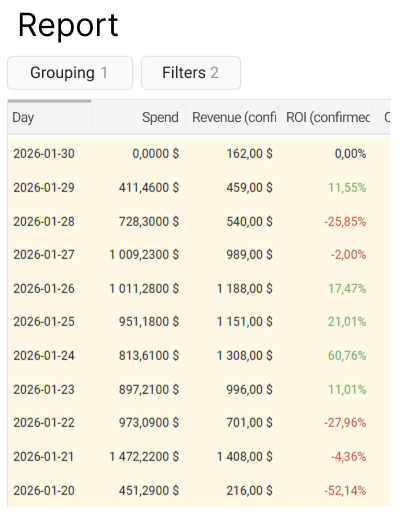Image resolution: width=400 pixels, height=516 pixels.
Task: Click the 60,76% ROI value
Action: coord(347,356)
